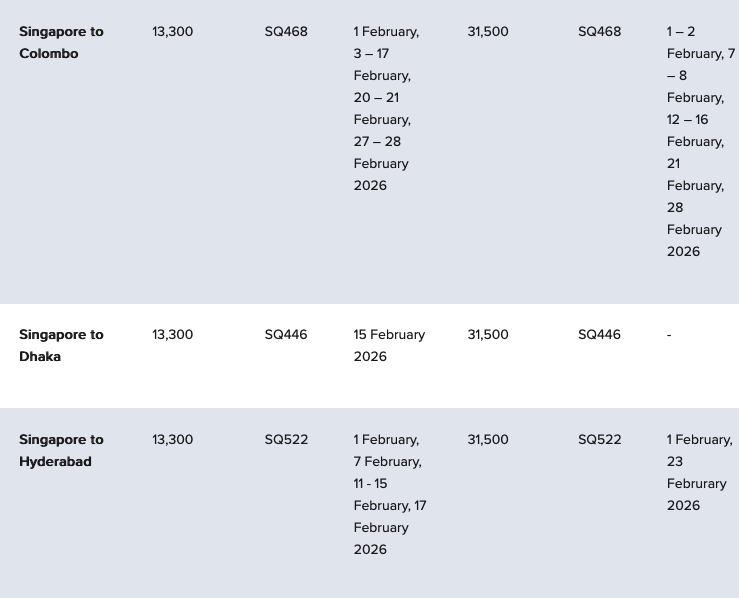Click Colombo dates starting '1 February, 3 – 17'
This screenshot has height=598, width=739.
pyautogui.click(x=385, y=108)
